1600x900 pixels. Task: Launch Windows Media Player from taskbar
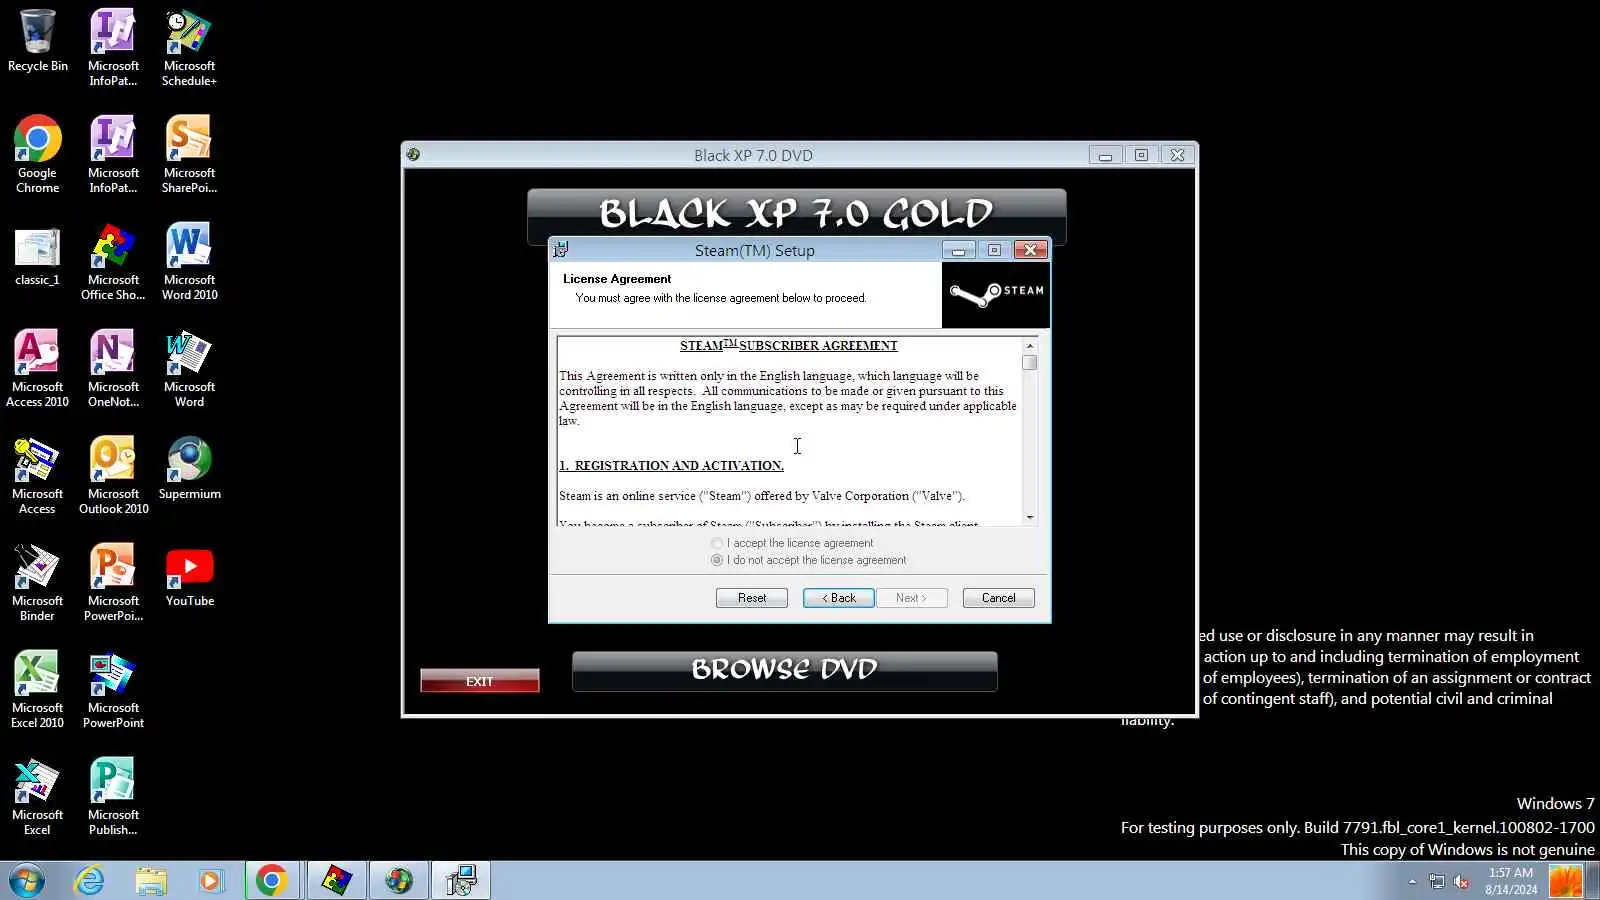(210, 881)
